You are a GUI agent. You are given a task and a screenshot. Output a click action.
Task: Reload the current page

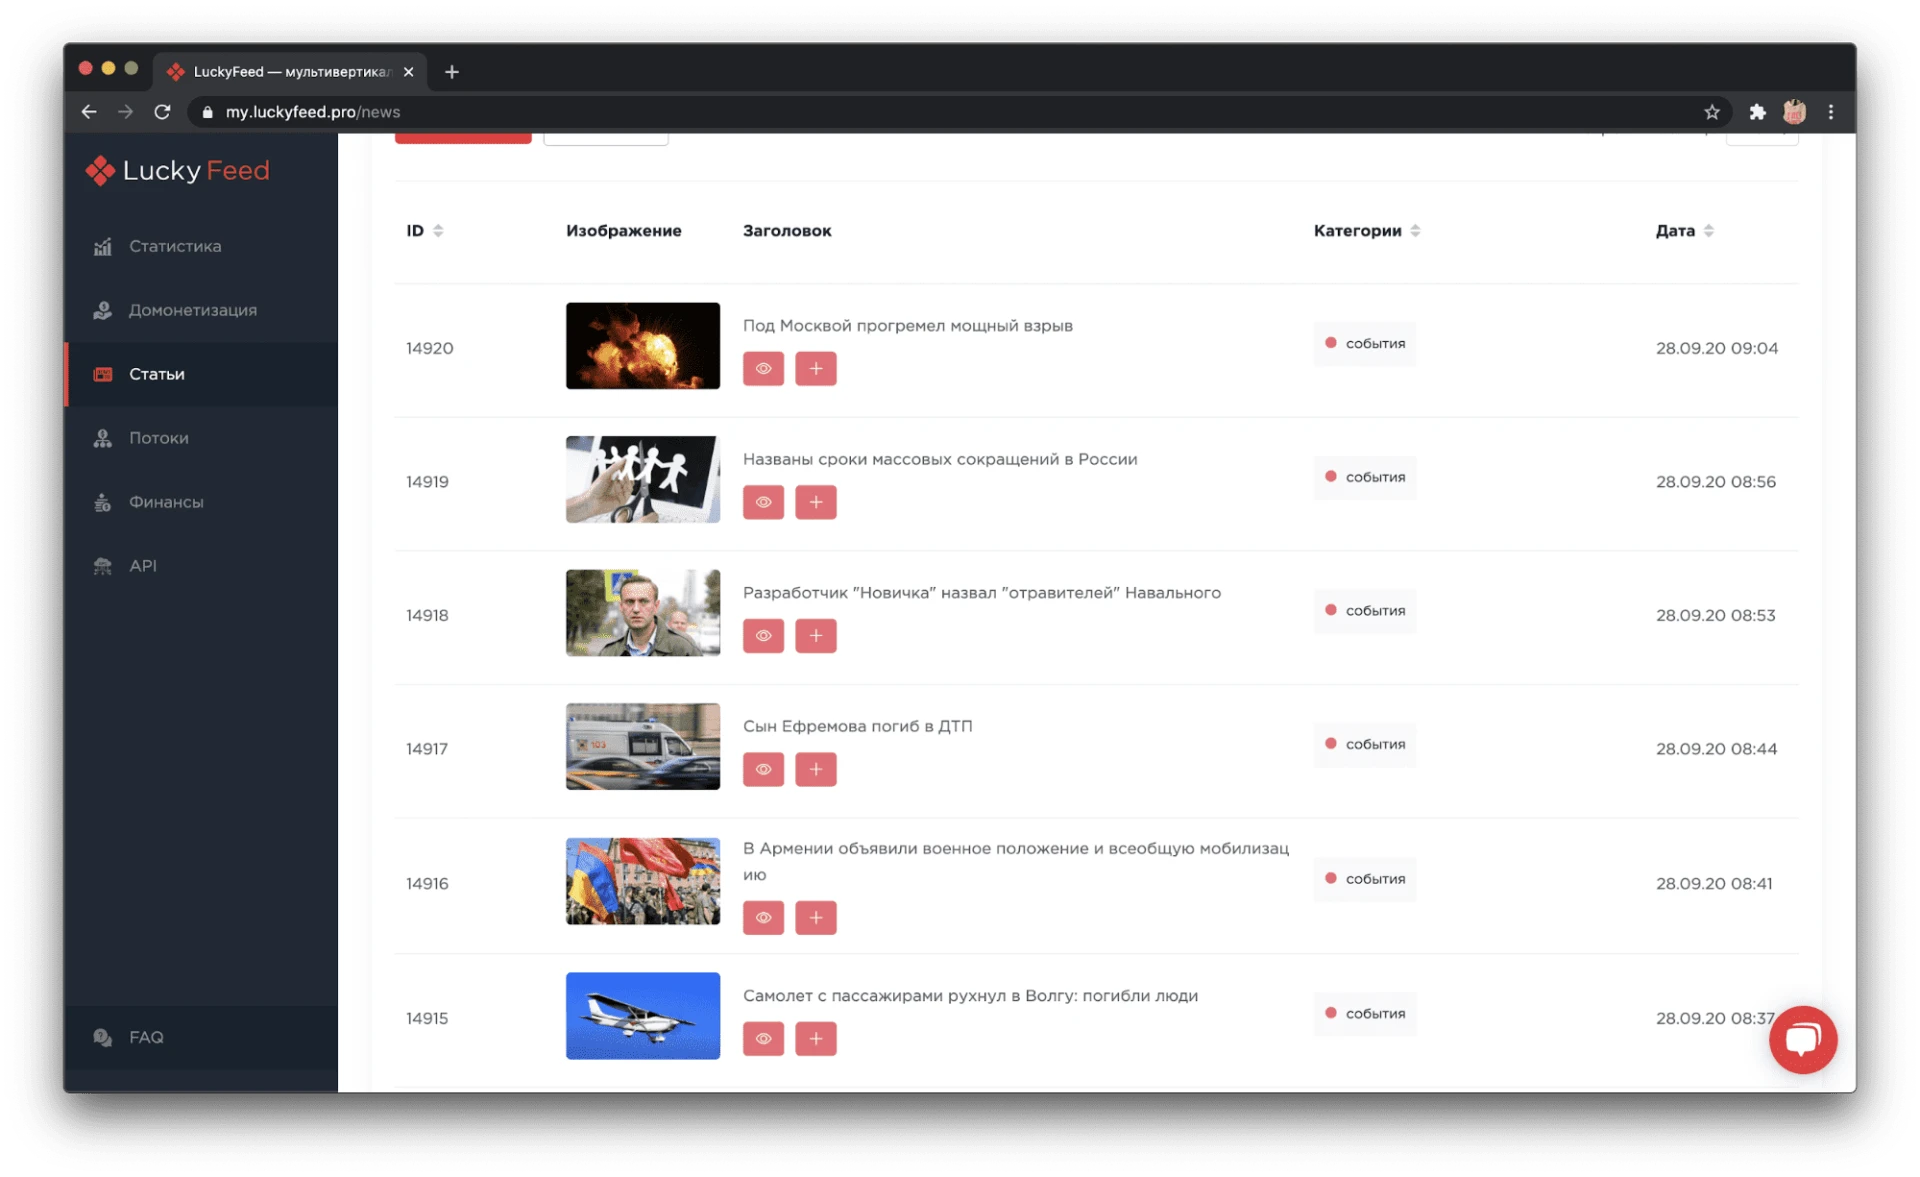[162, 112]
